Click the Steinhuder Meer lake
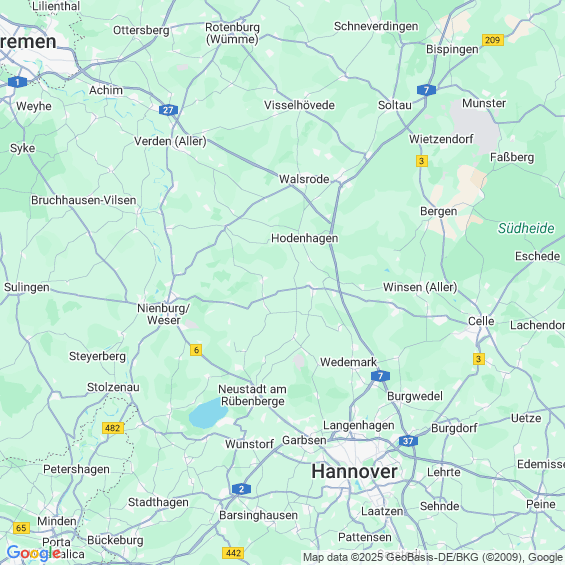Screen dimensions: 565x565 208,413
